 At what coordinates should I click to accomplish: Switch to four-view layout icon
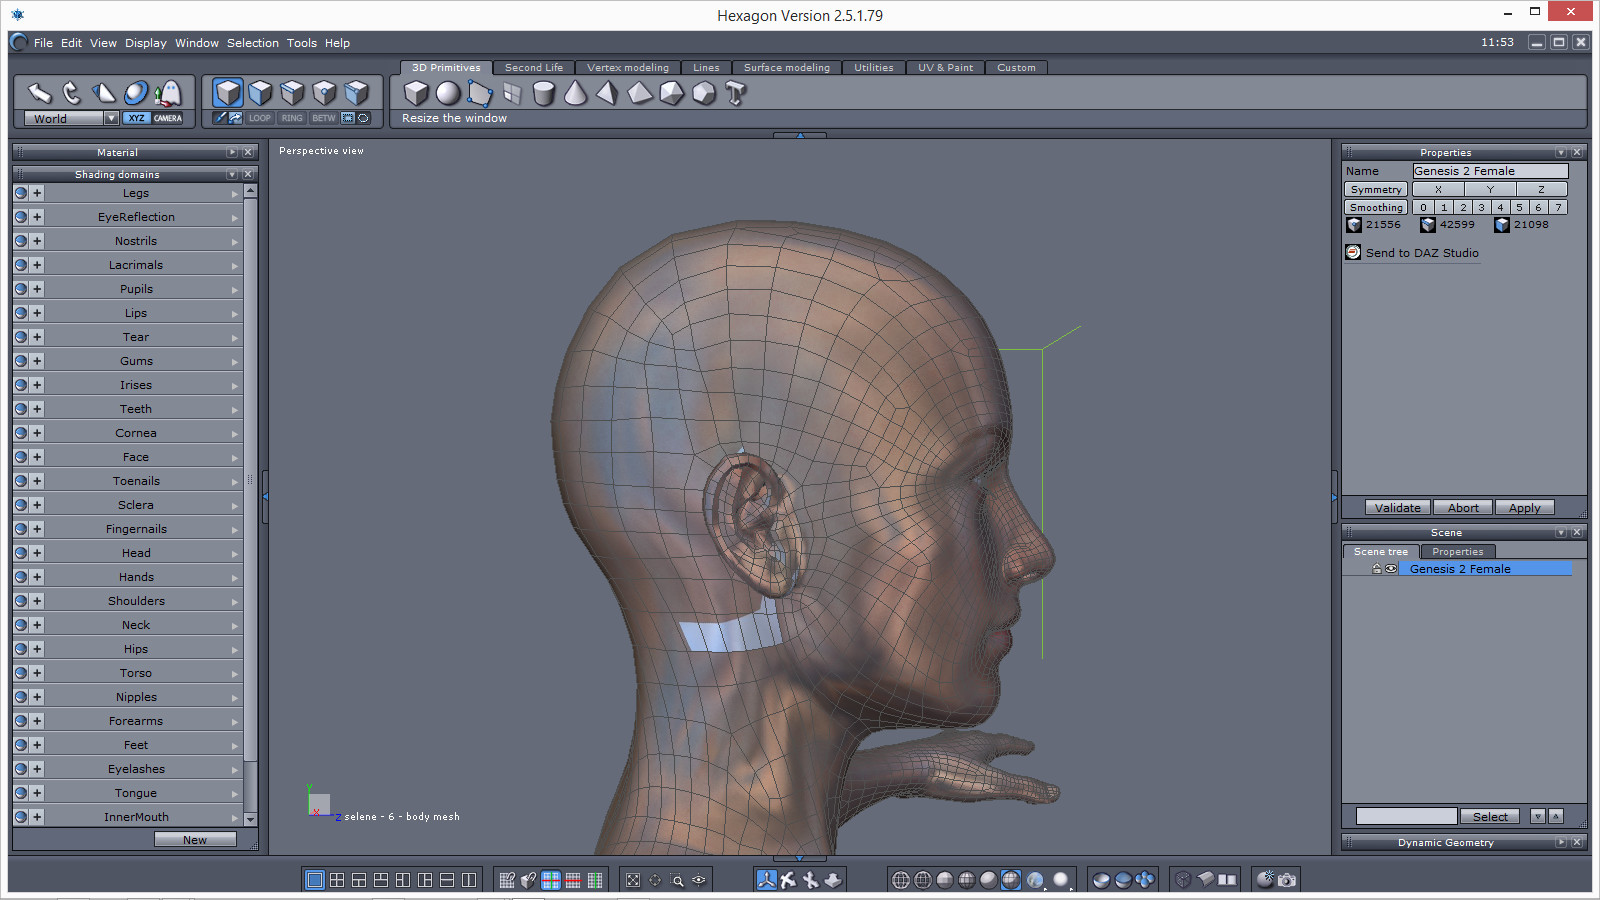[x=337, y=880]
